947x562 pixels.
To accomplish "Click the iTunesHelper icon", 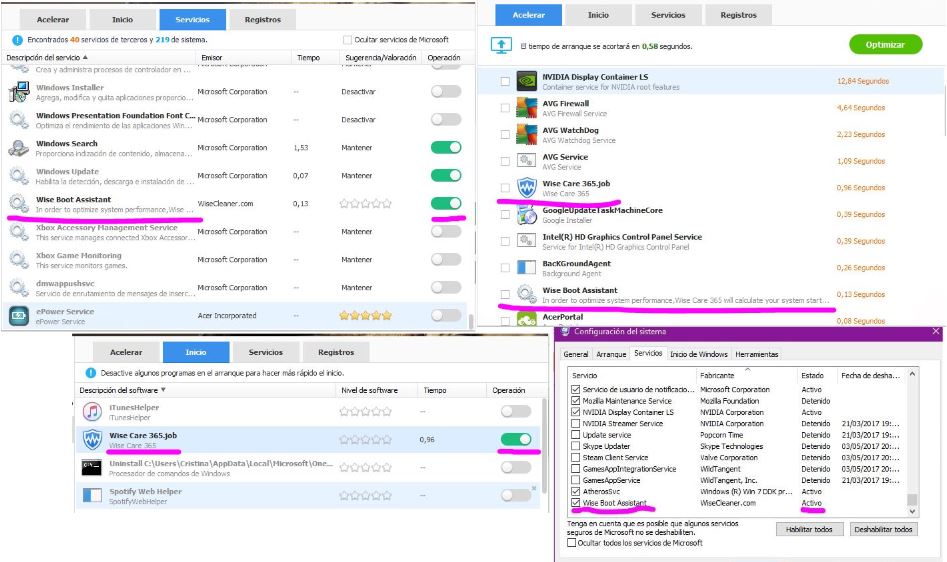I will tap(92, 412).
